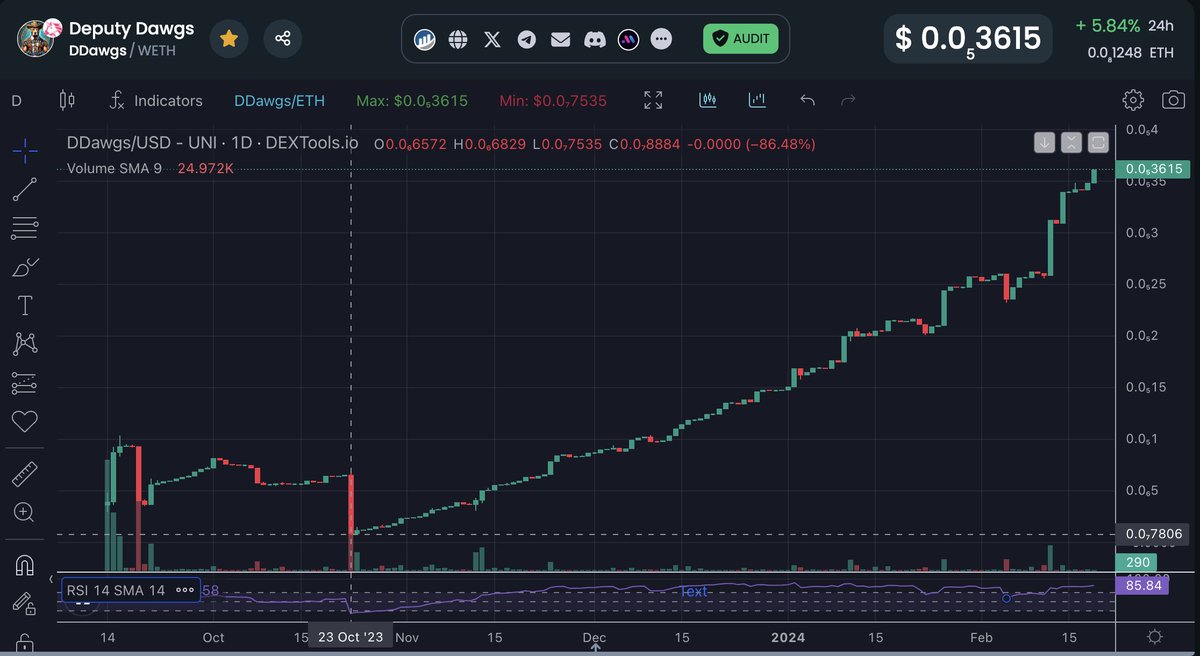The width and height of the screenshot is (1200, 656).
Task: Select the brush drawing tool
Action: coord(25,267)
